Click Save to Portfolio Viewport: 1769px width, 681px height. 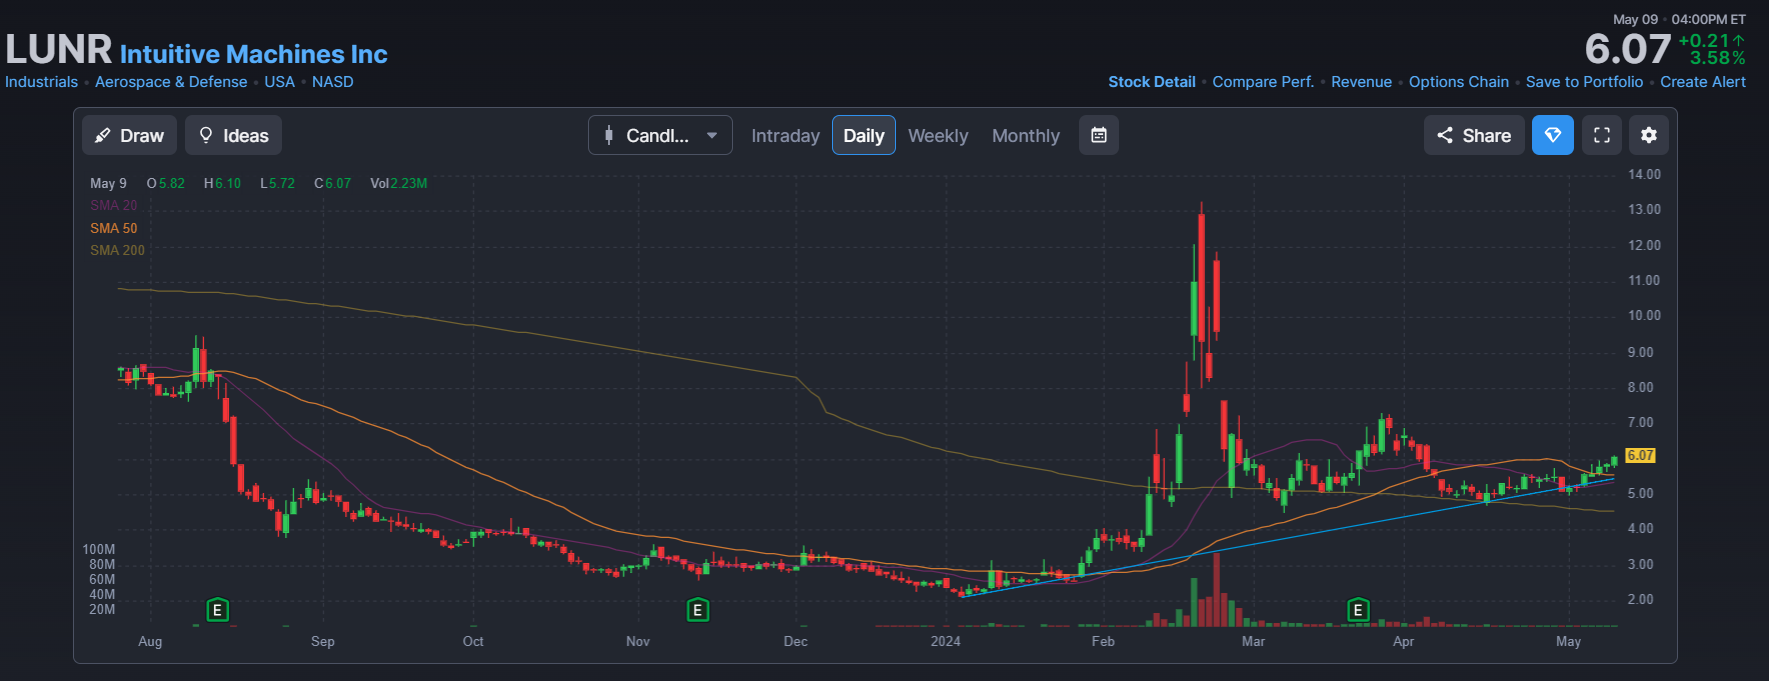tap(1584, 82)
